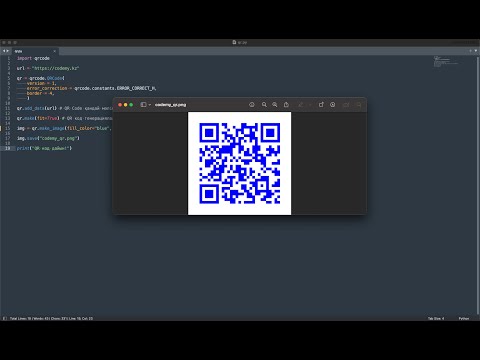Click the code minimap in the editor

tap(447, 62)
